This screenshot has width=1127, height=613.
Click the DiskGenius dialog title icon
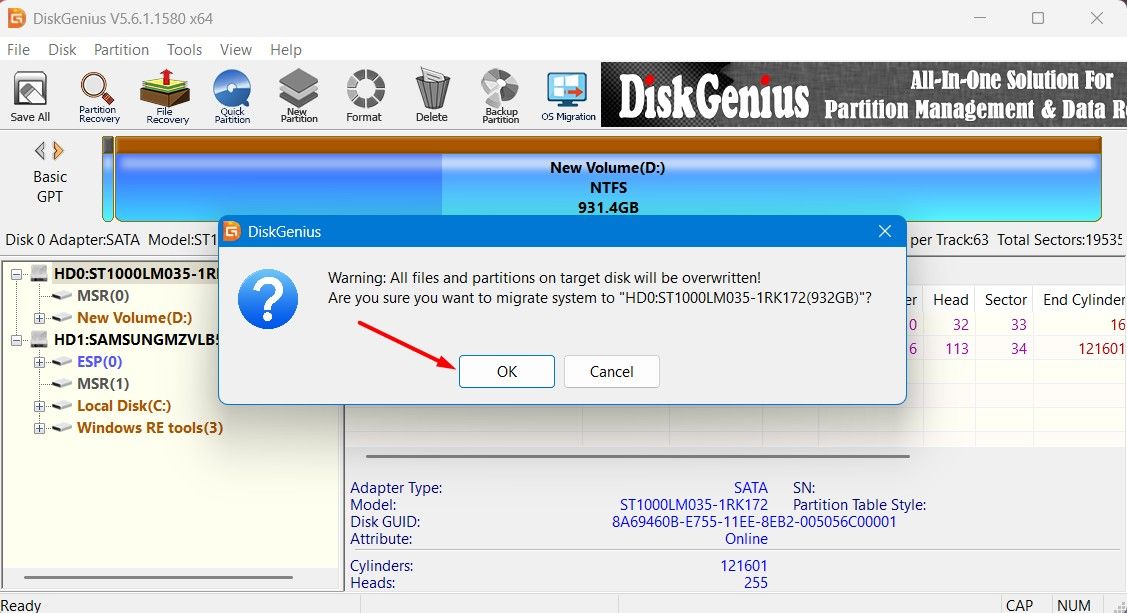231,231
